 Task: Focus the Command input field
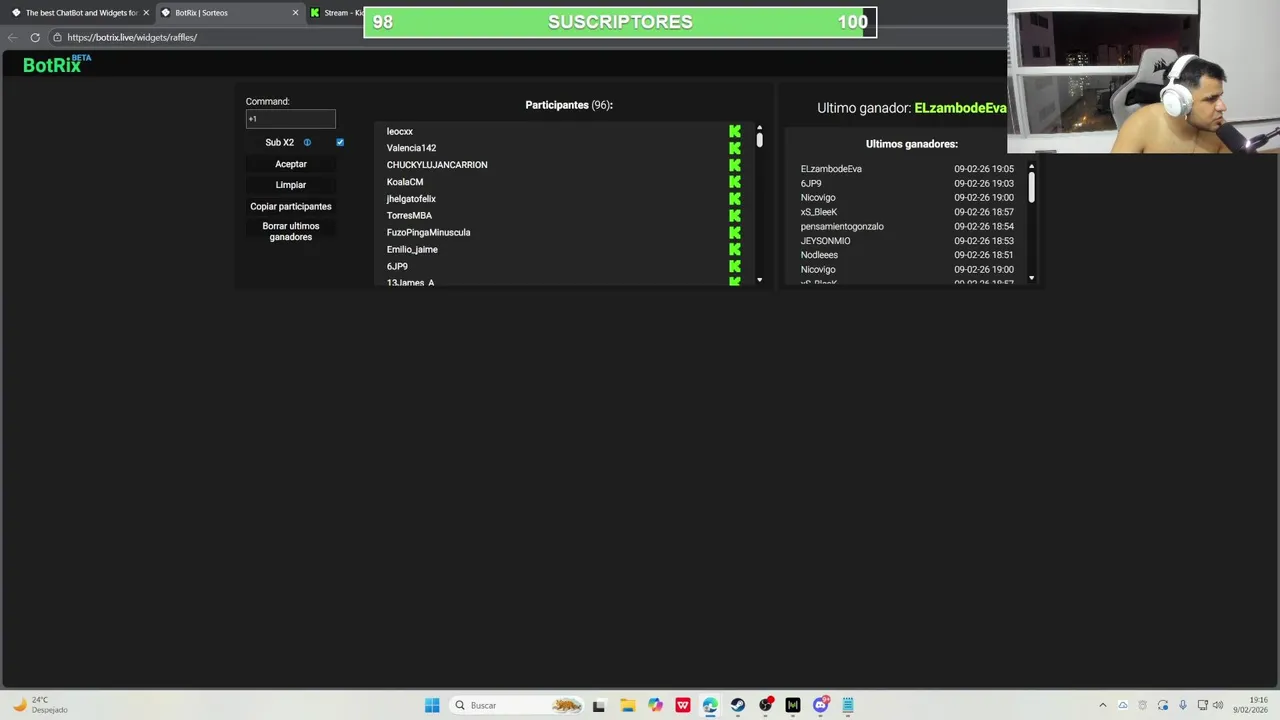tap(291, 119)
